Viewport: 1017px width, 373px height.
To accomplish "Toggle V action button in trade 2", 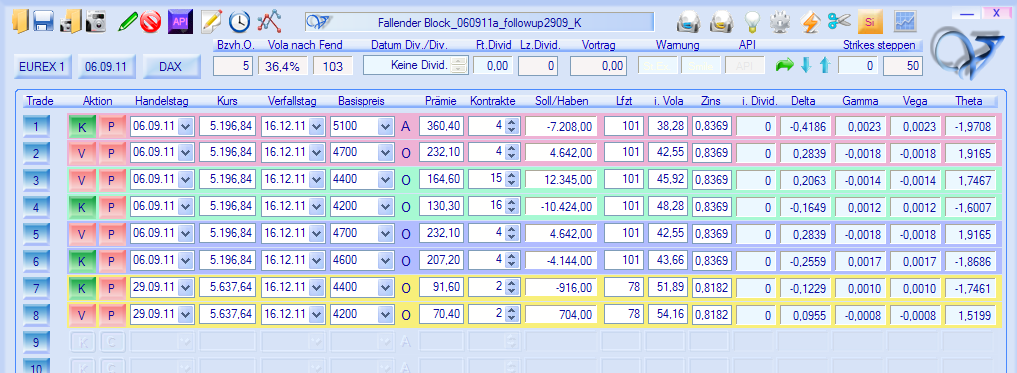I will pos(82,153).
